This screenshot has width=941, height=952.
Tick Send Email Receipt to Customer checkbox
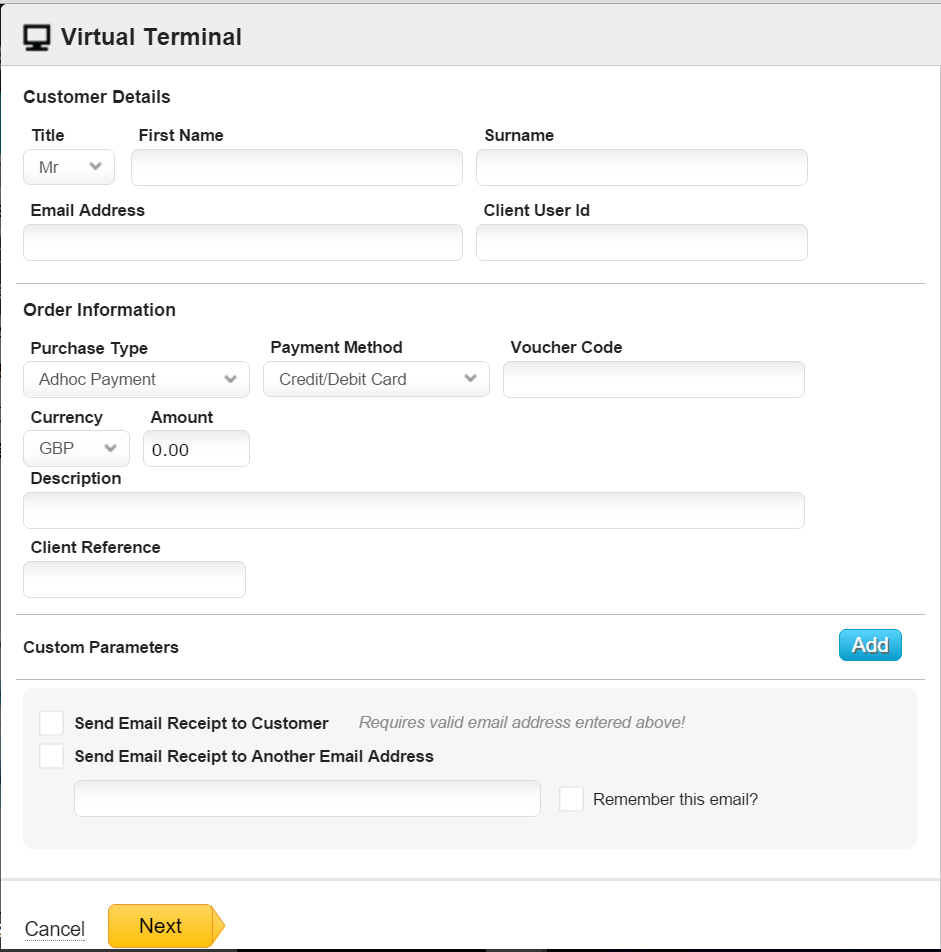click(x=52, y=723)
